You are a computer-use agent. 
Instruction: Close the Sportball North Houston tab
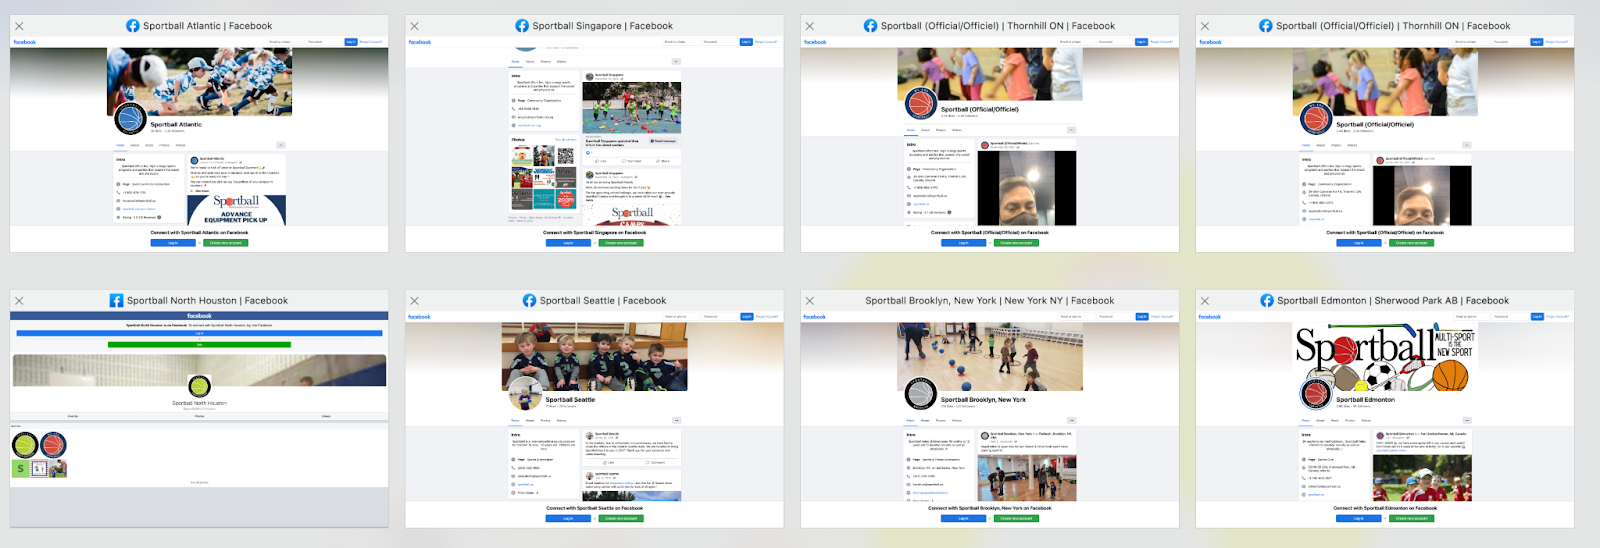coord(19,301)
